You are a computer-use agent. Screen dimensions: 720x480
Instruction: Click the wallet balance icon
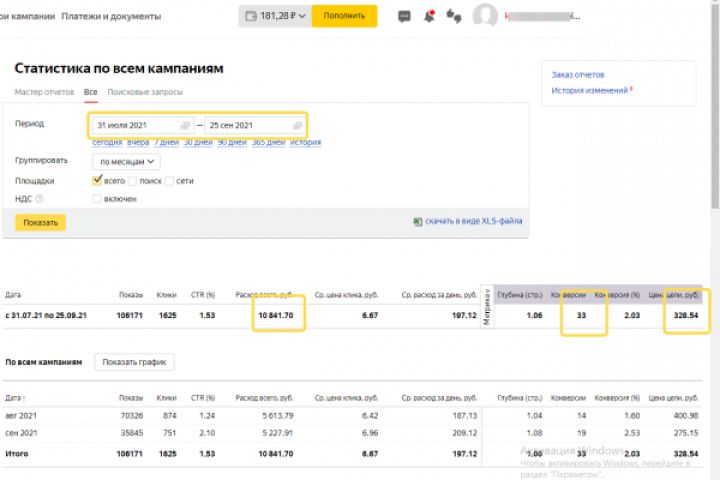pos(249,16)
